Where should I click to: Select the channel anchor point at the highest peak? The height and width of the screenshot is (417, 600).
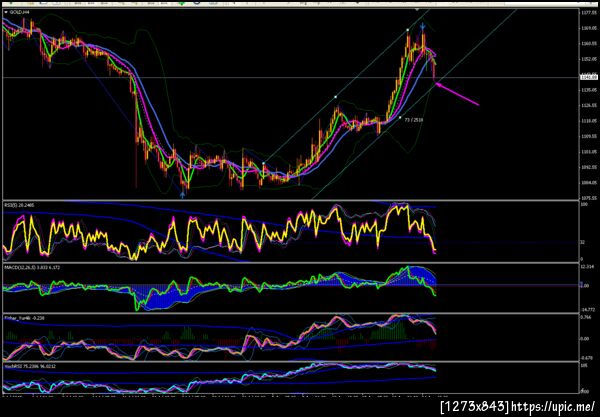[408, 29]
